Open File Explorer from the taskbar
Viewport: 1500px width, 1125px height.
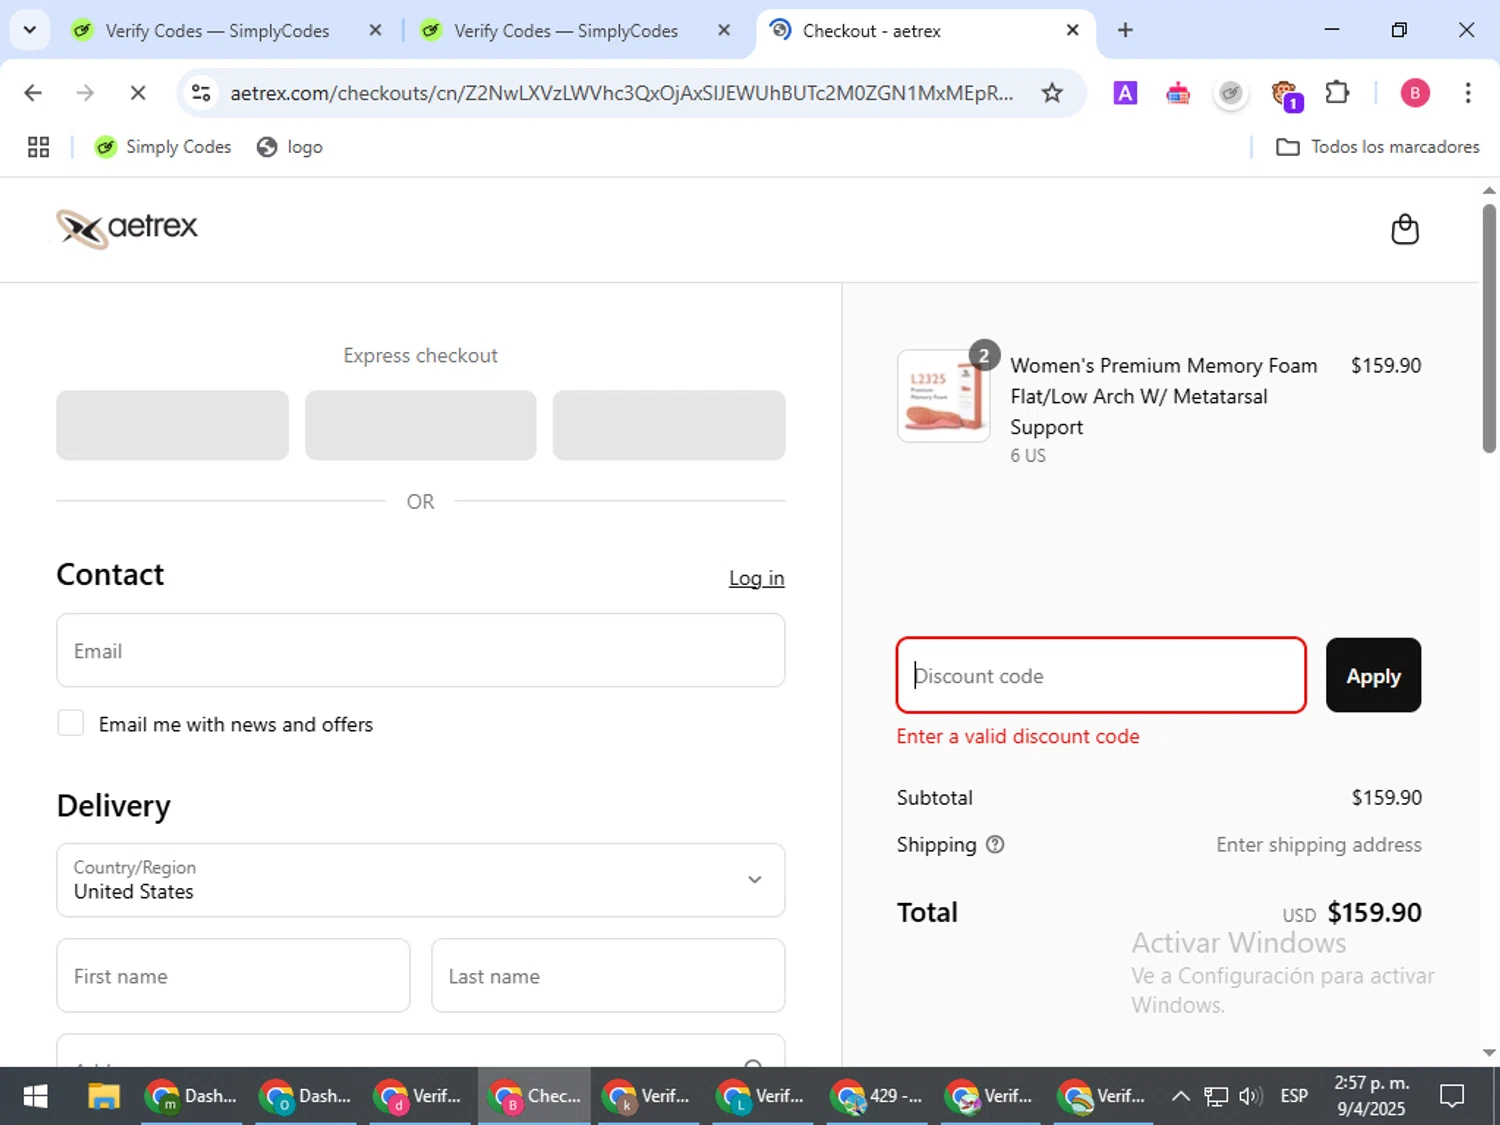click(103, 1096)
